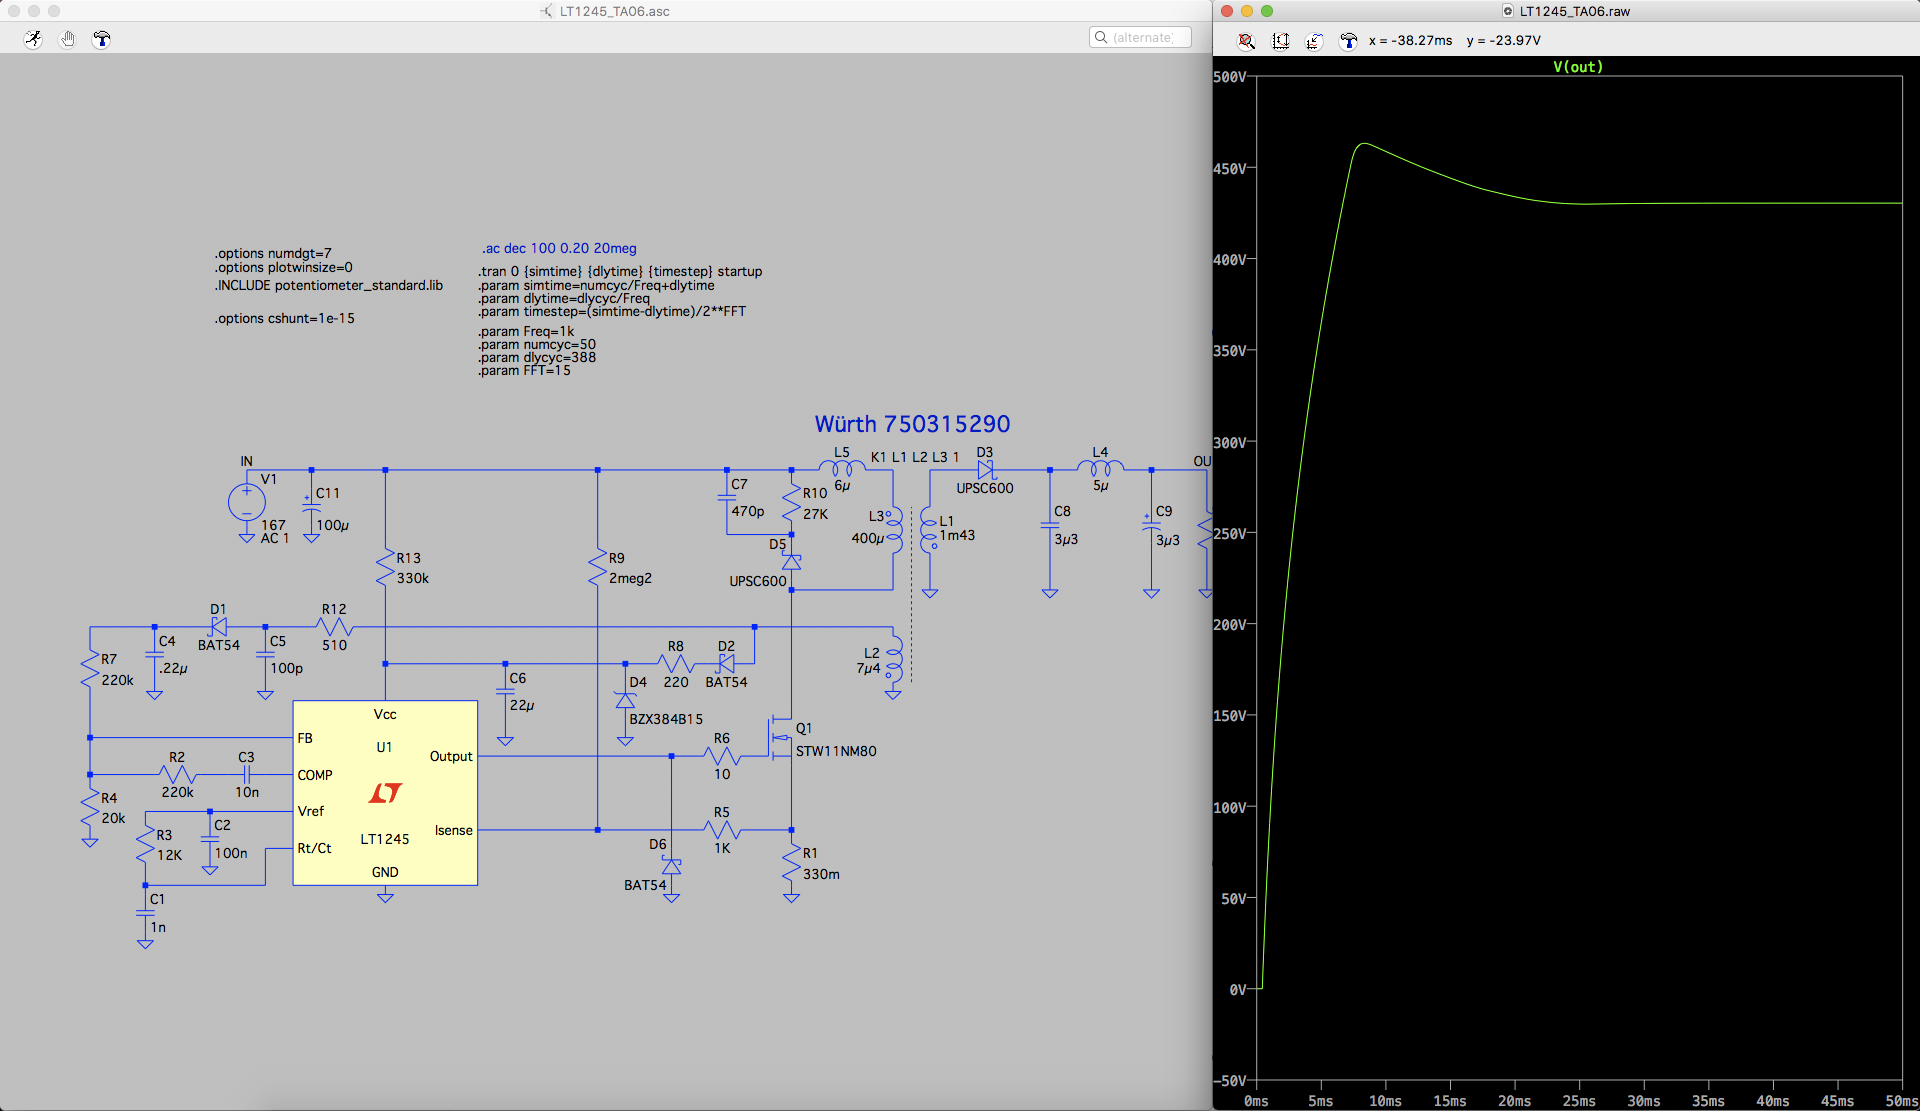Open the hammer Control Panel icon in waveform window

point(1348,41)
